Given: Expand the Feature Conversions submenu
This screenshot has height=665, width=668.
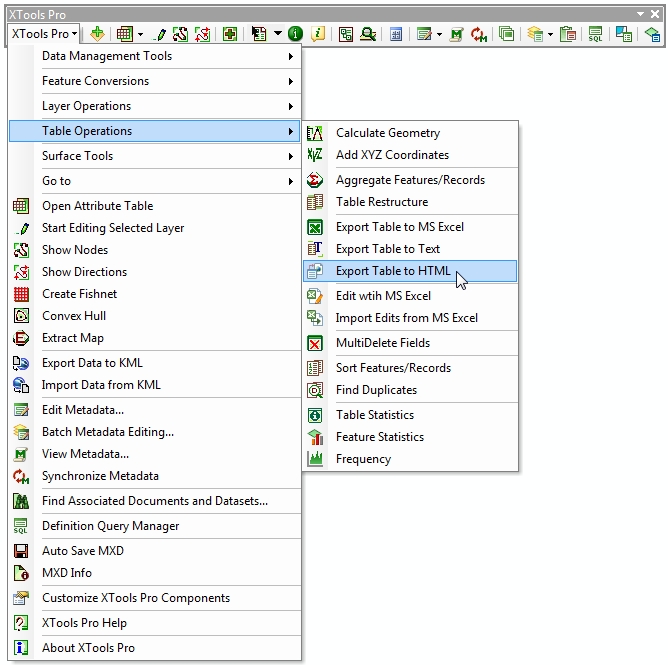Looking at the screenshot, I should click(155, 81).
